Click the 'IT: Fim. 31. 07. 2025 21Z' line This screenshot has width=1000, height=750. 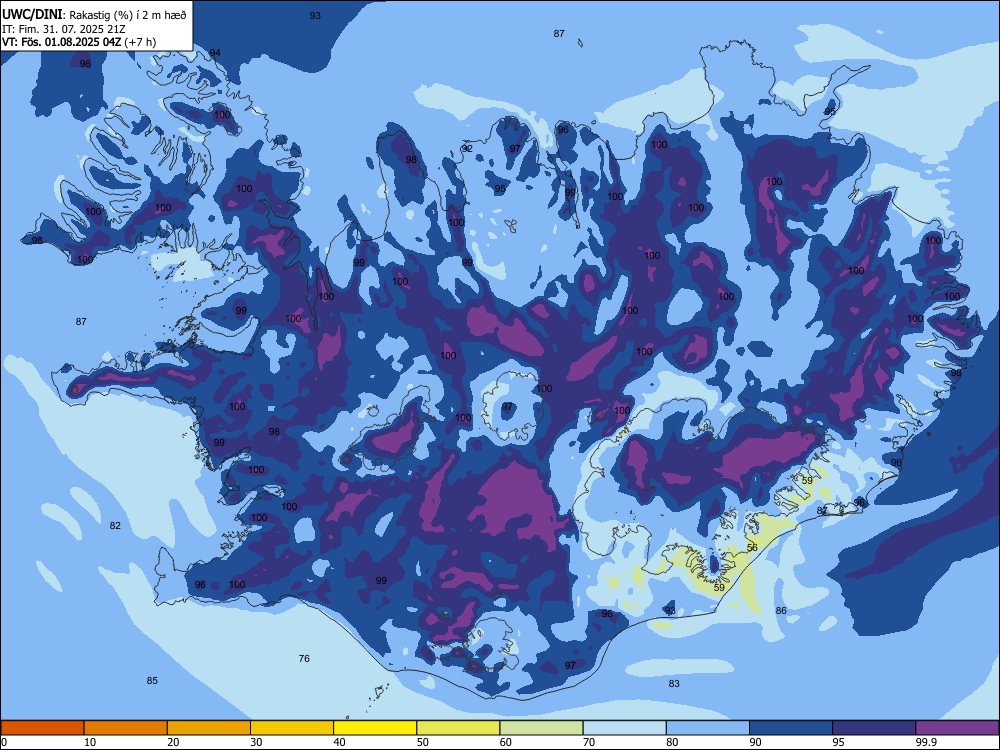pos(63,29)
